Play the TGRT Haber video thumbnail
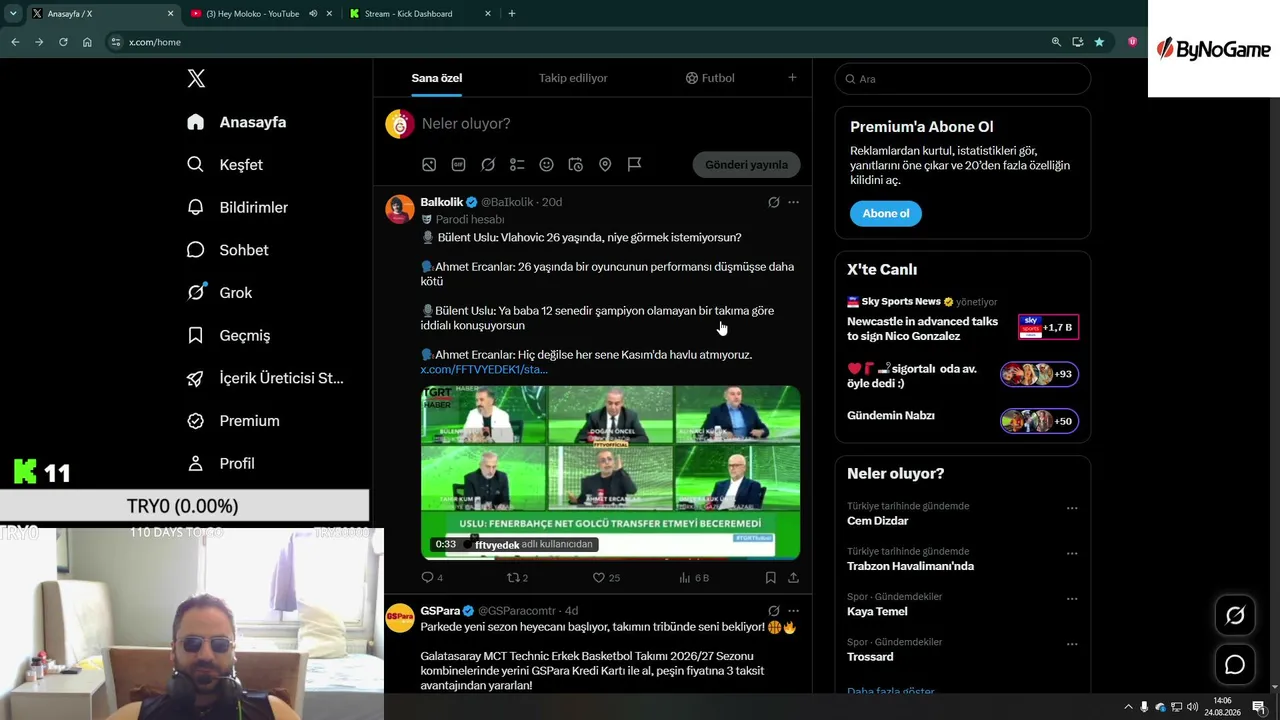The width and height of the screenshot is (1280, 720). pos(610,473)
